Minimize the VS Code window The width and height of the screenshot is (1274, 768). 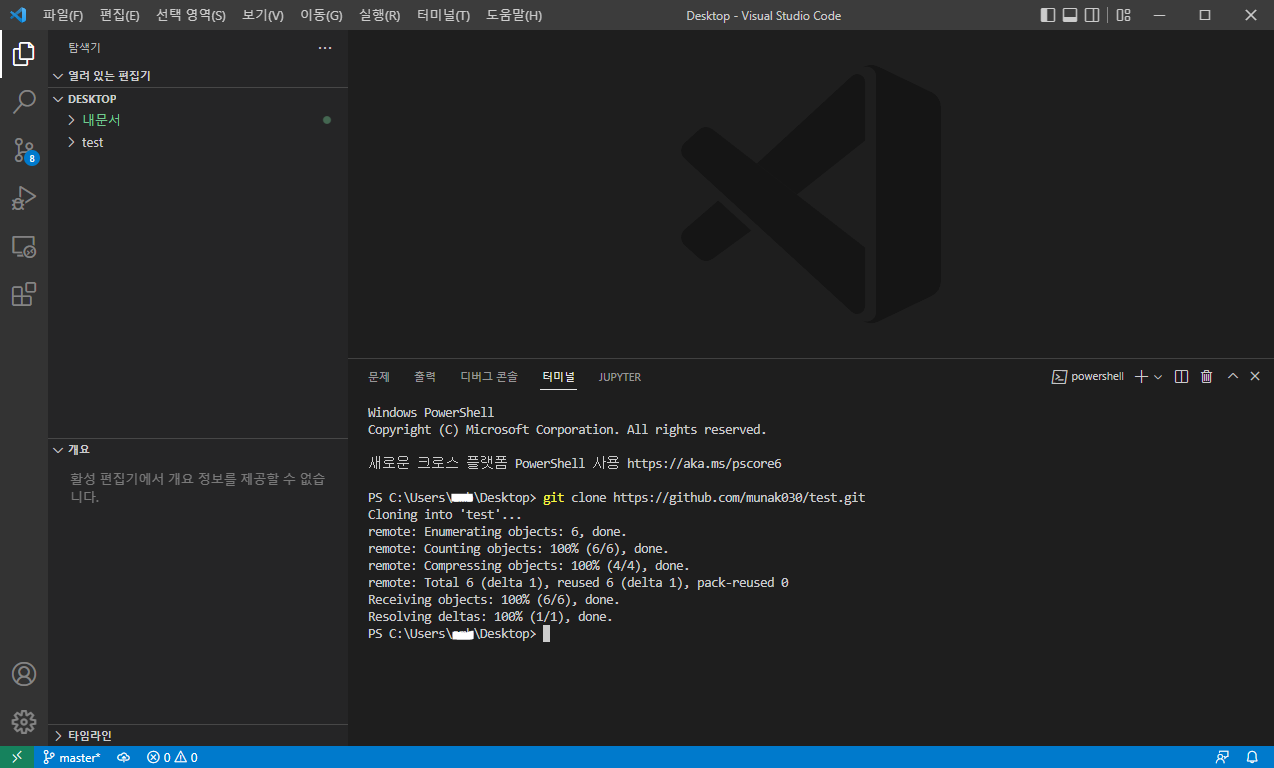click(x=1159, y=15)
